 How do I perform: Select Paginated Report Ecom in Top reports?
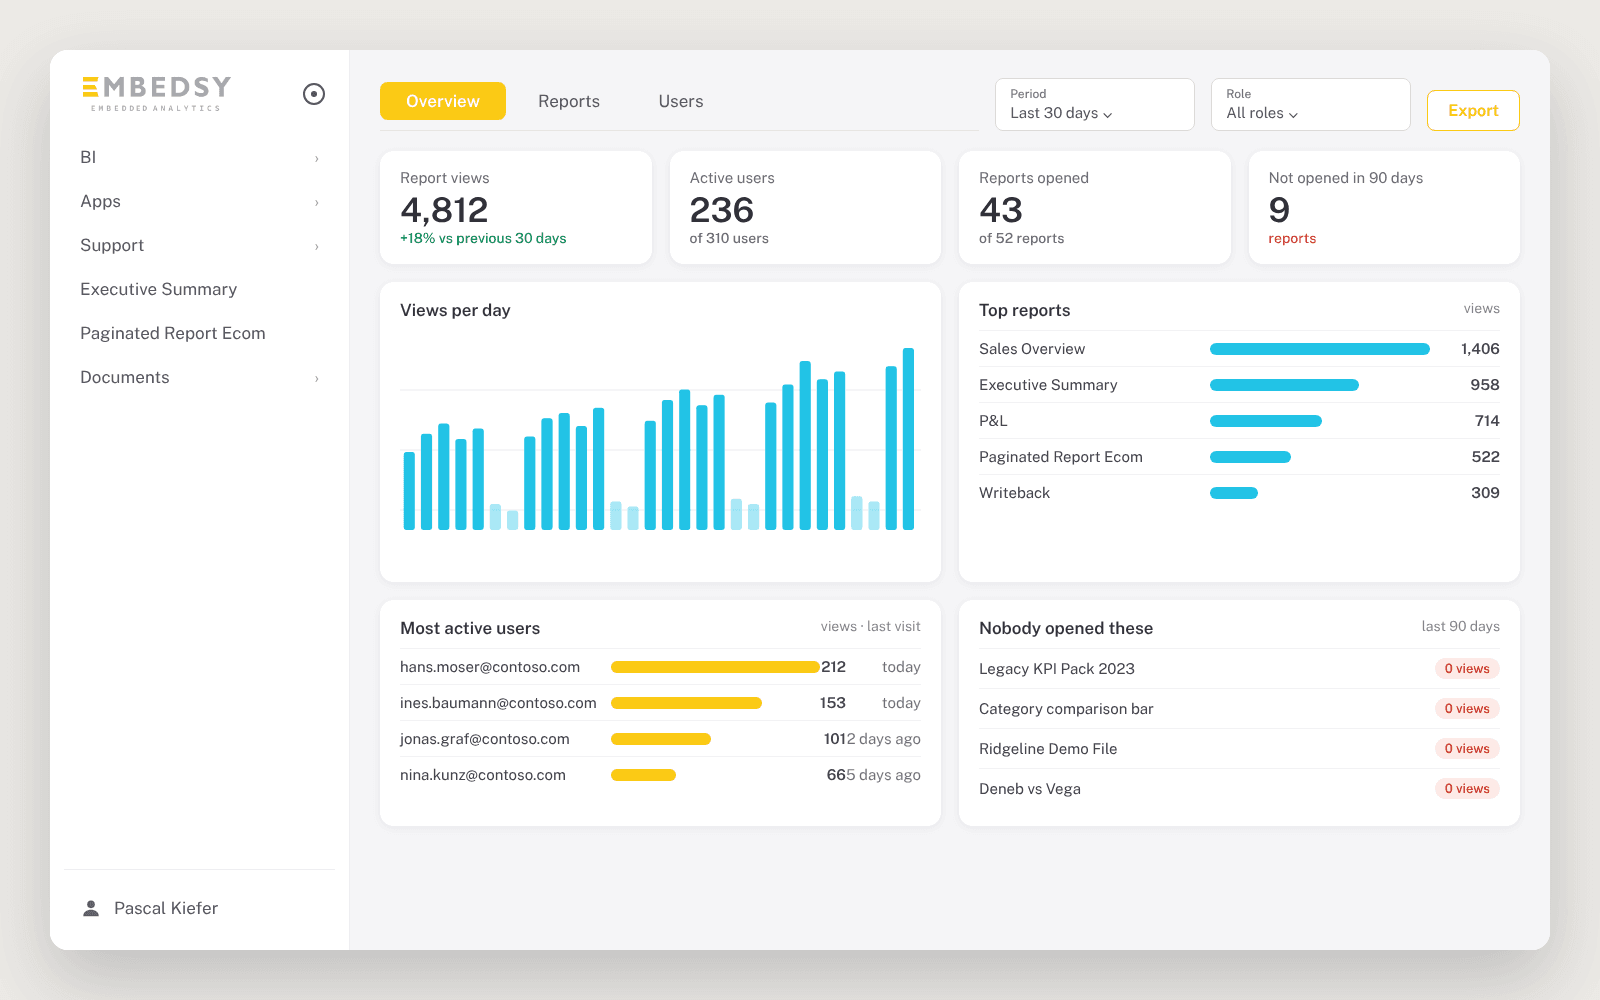(x=1239, y=457)
